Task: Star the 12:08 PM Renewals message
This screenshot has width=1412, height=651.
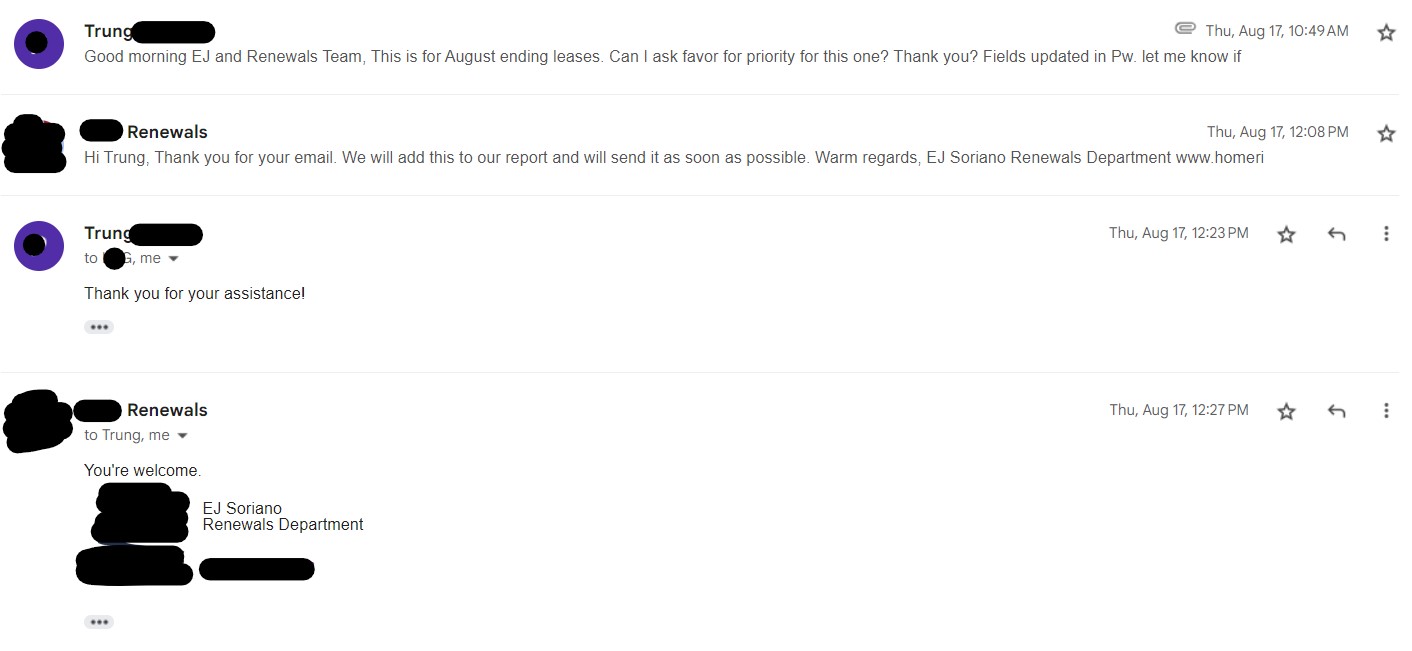Action: (1386, 134)
